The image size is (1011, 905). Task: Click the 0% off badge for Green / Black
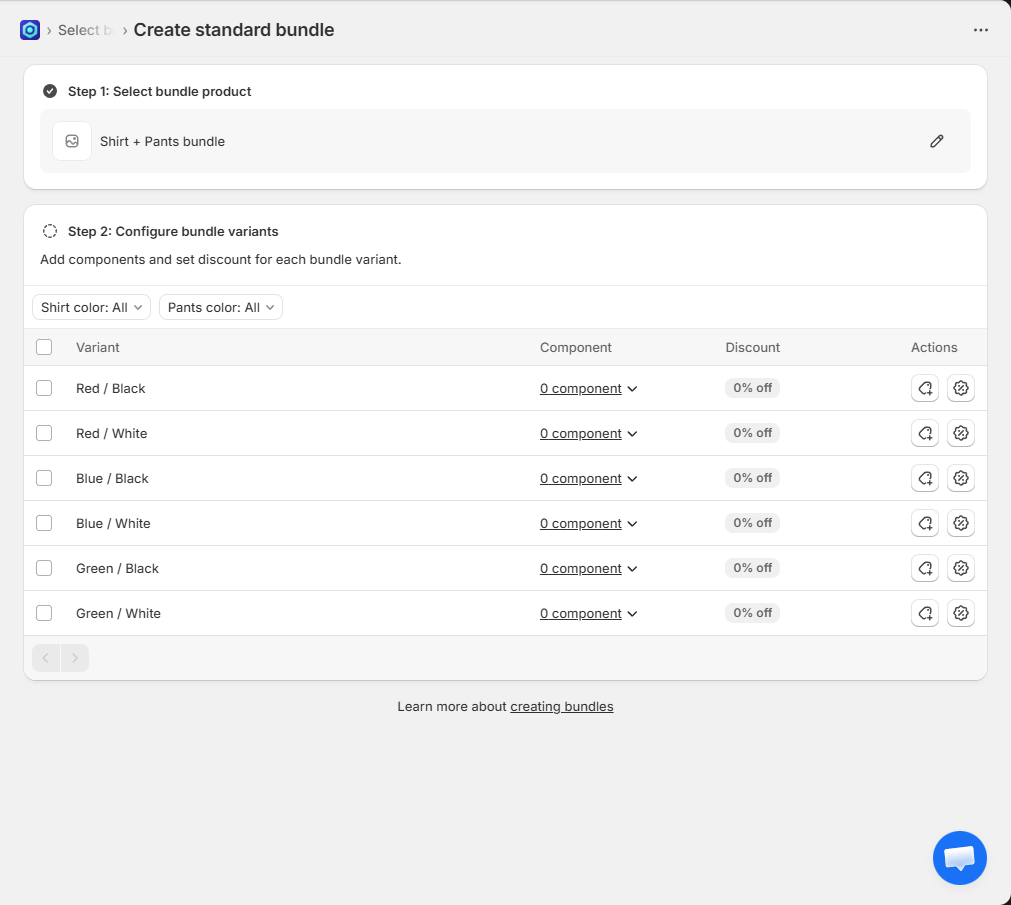click(752, 568)
